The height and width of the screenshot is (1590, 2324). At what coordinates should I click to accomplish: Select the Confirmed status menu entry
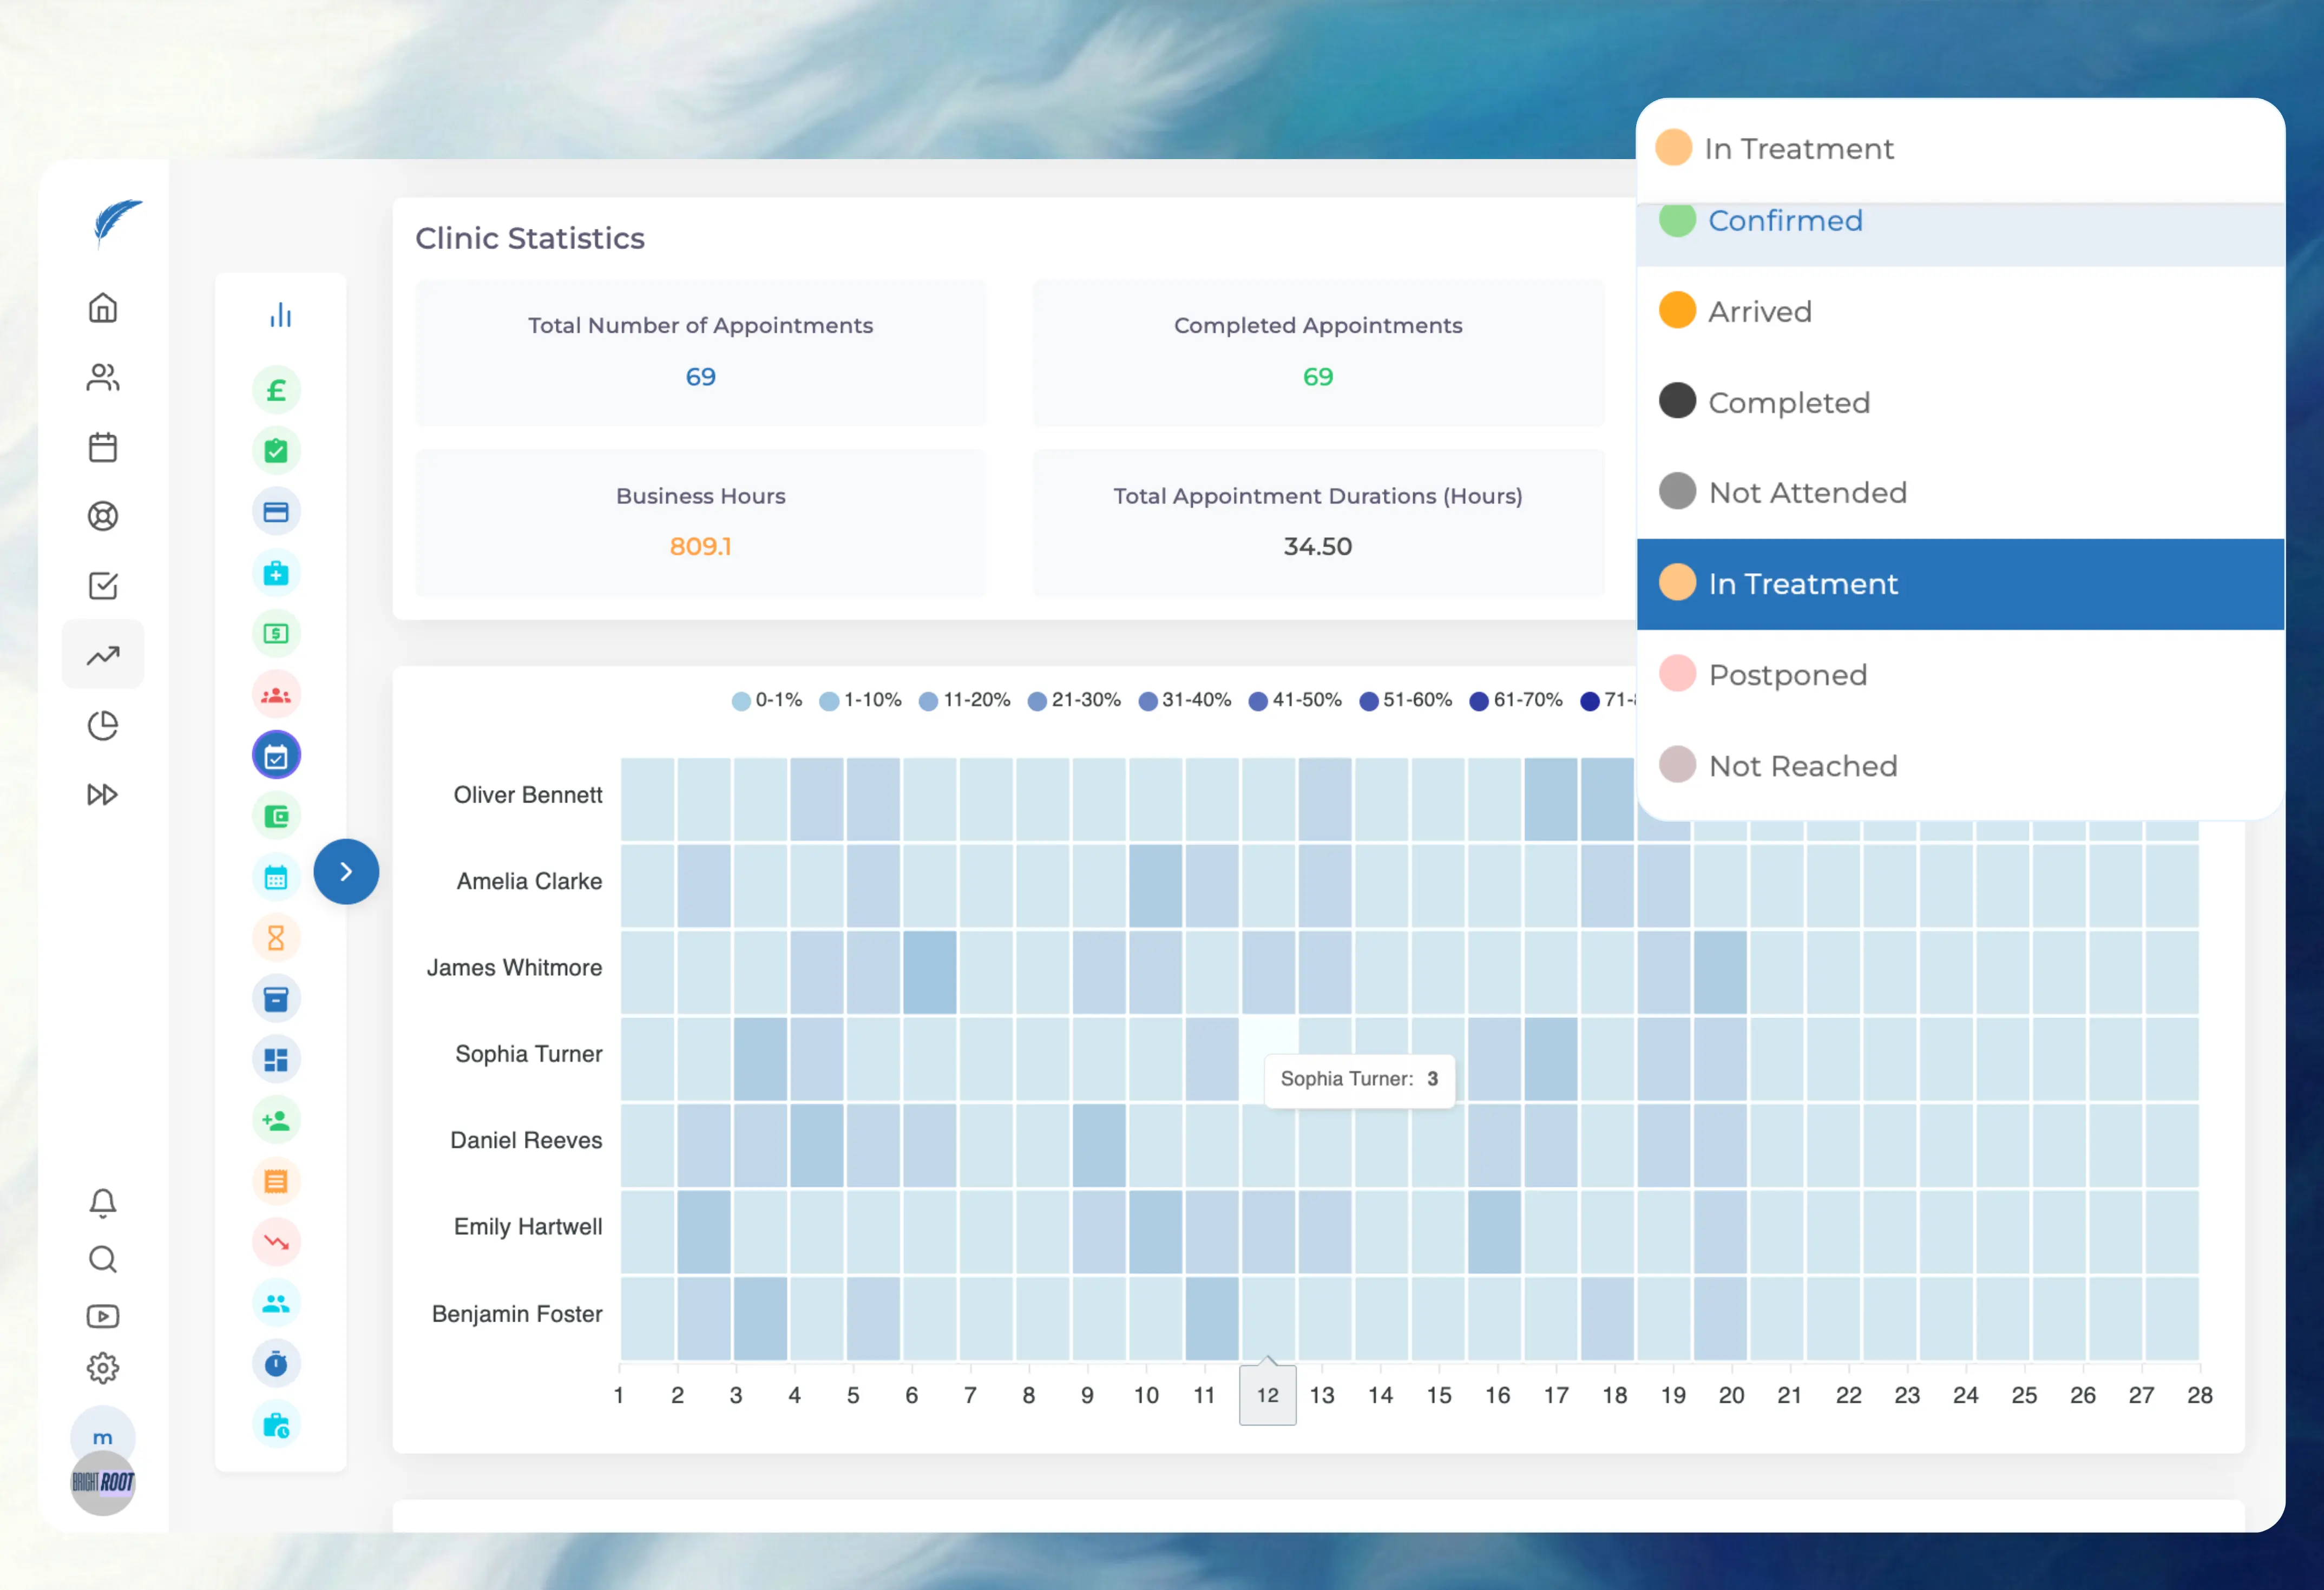coord(1785,221)
